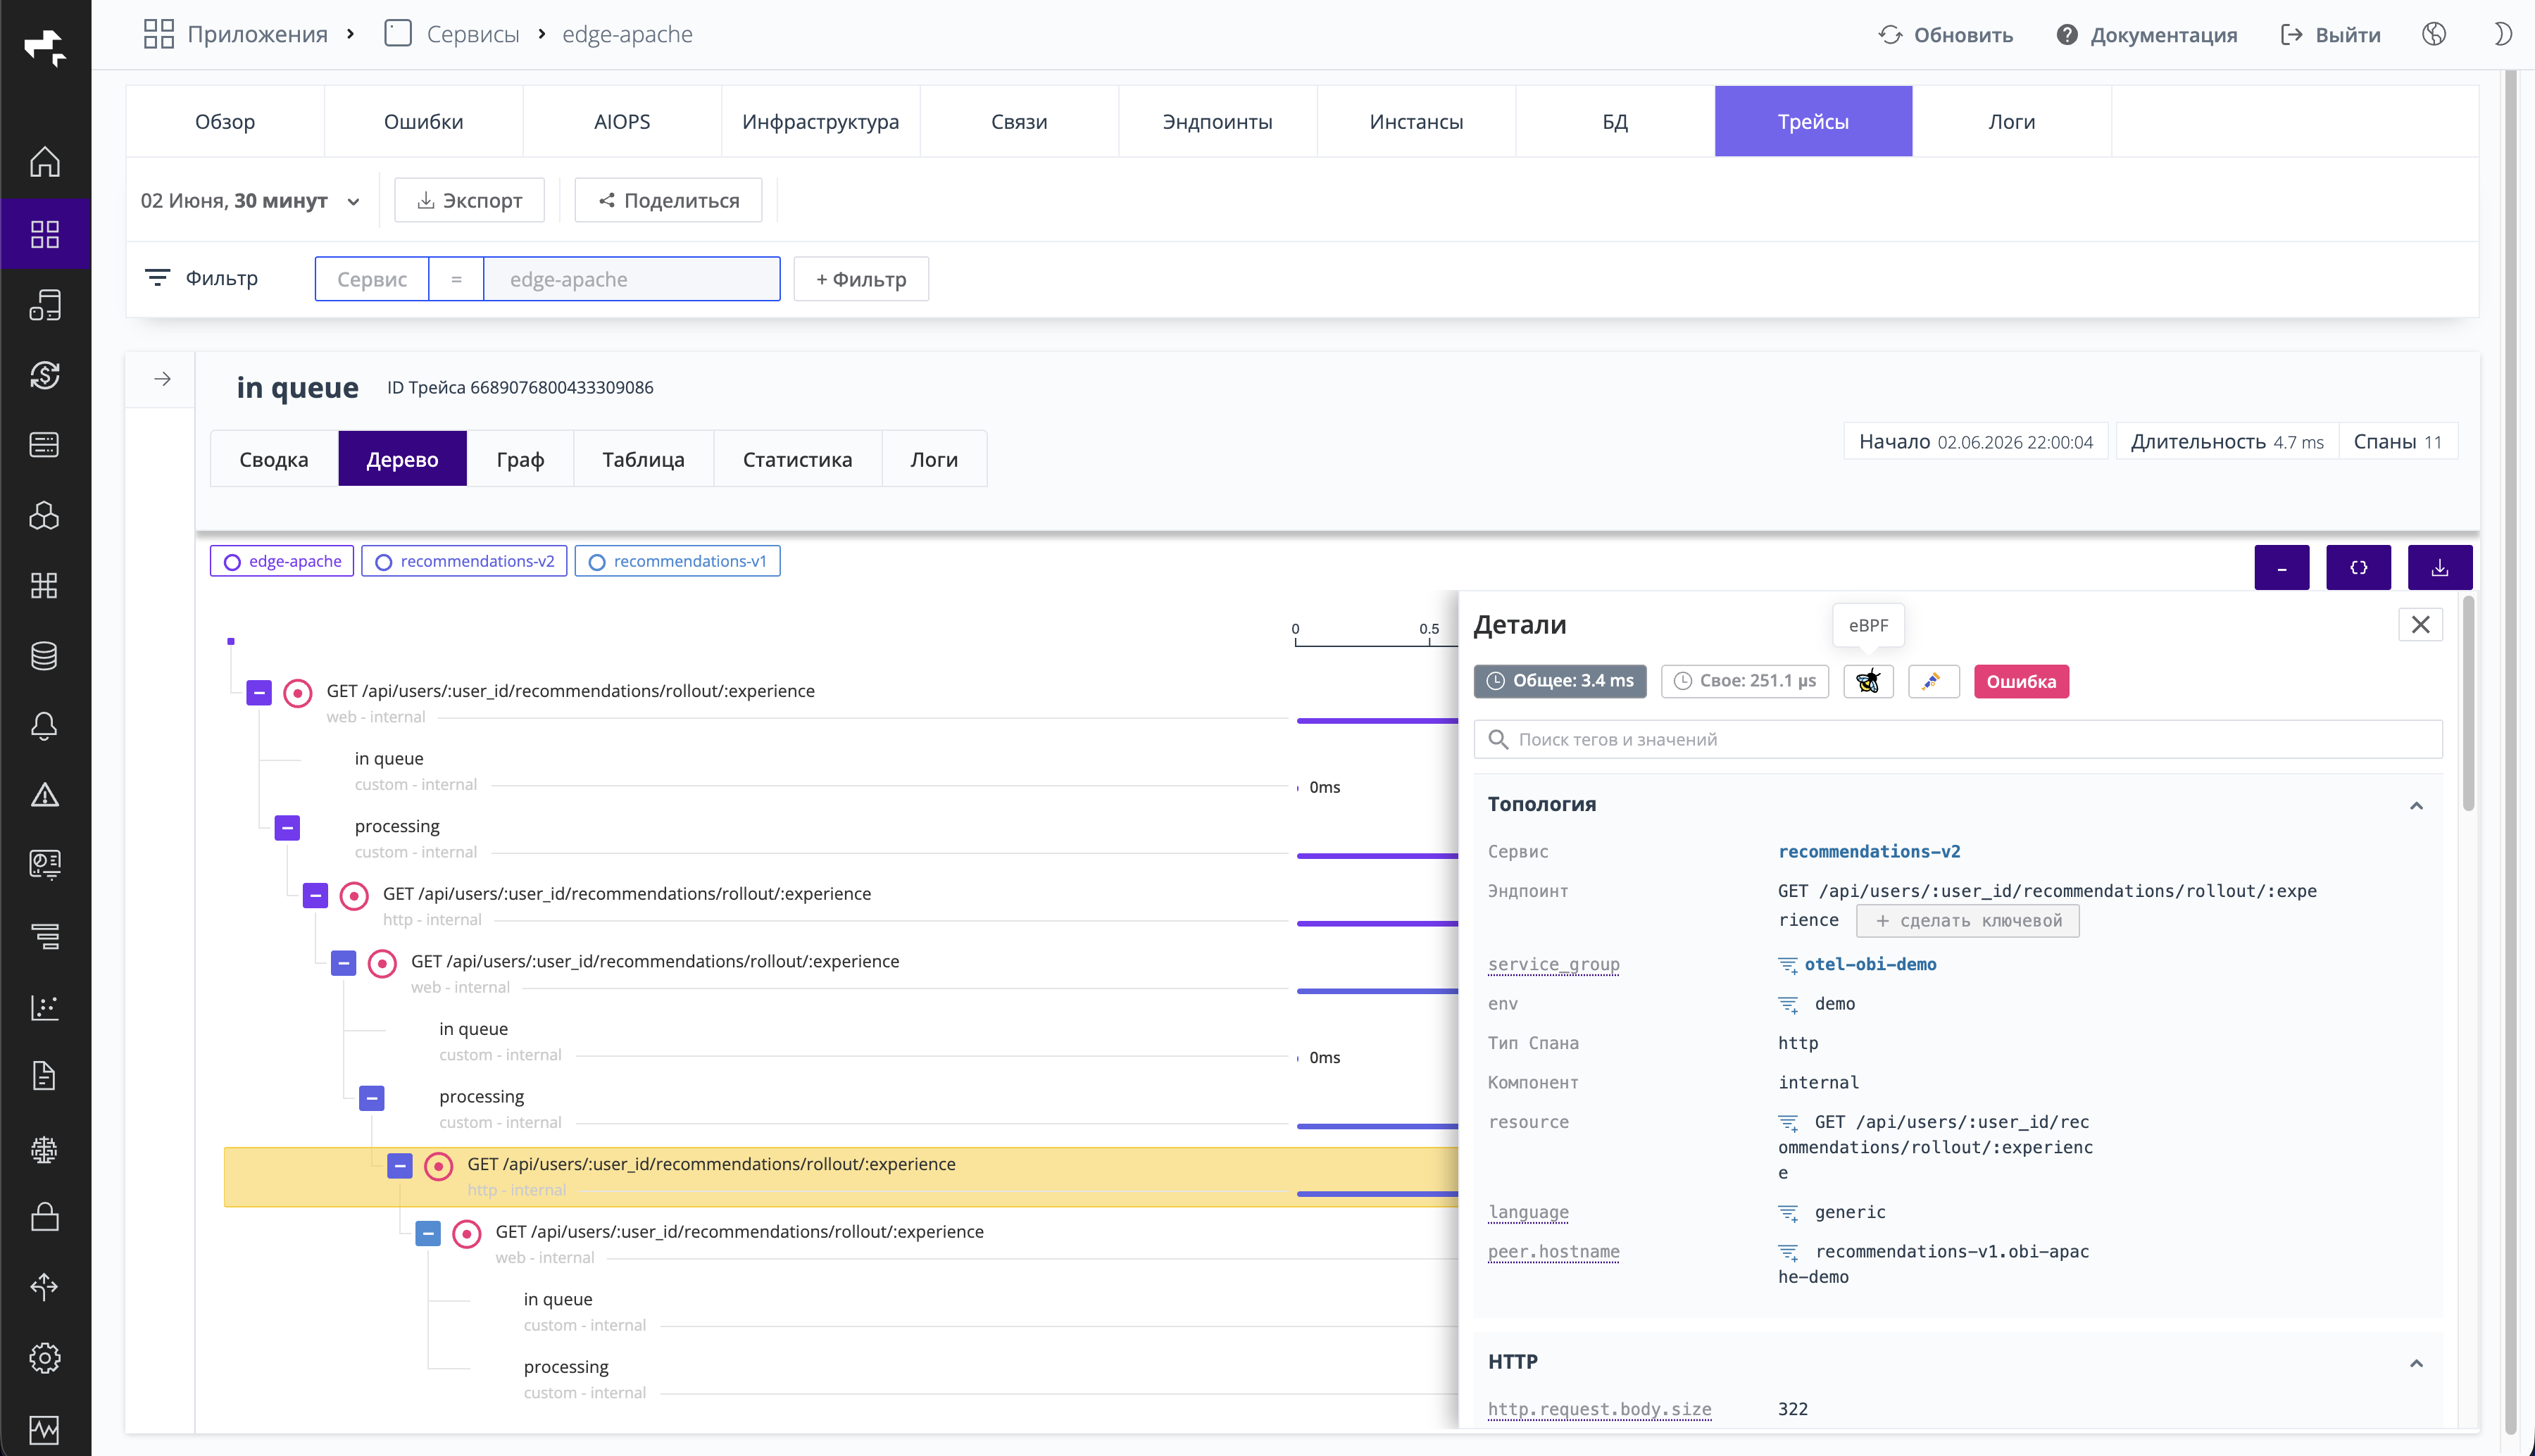
Task: Collapse the HTTP section
Action: (x=2416, y=1363)
